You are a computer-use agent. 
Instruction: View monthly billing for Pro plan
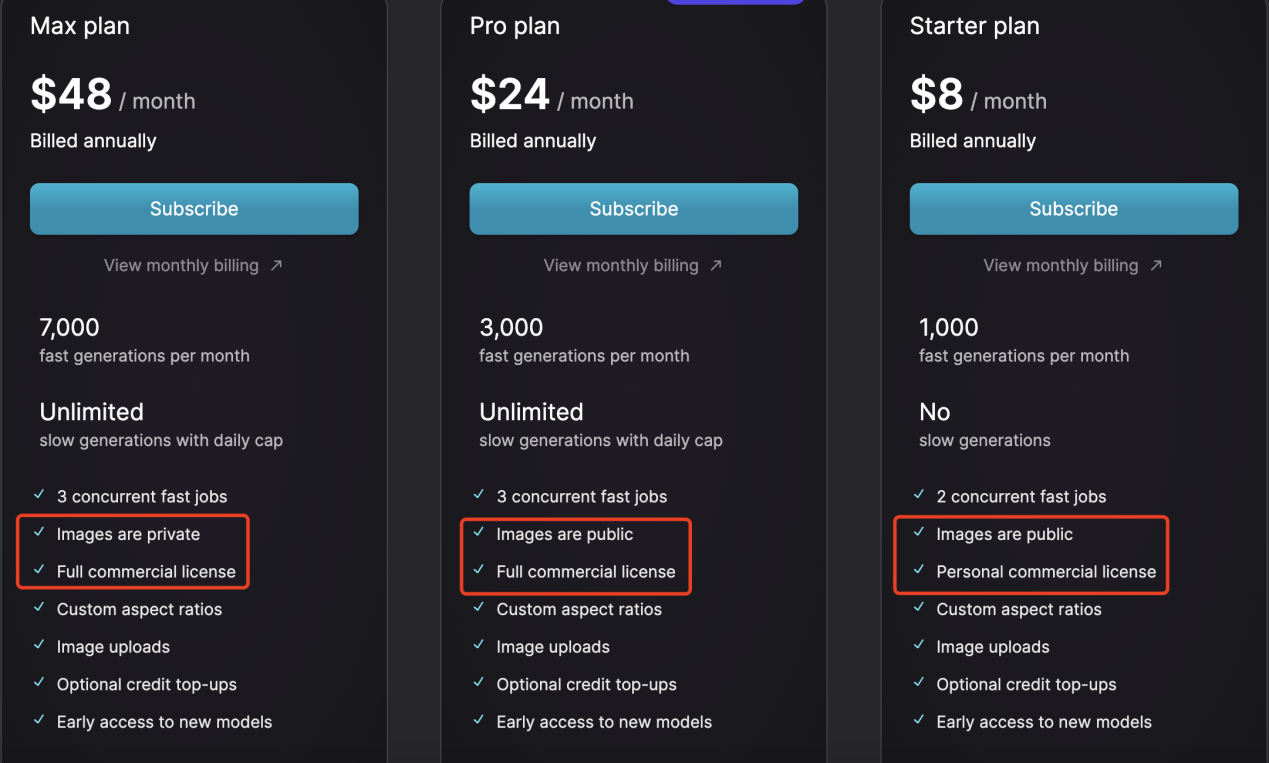click(x=621, y=266)
